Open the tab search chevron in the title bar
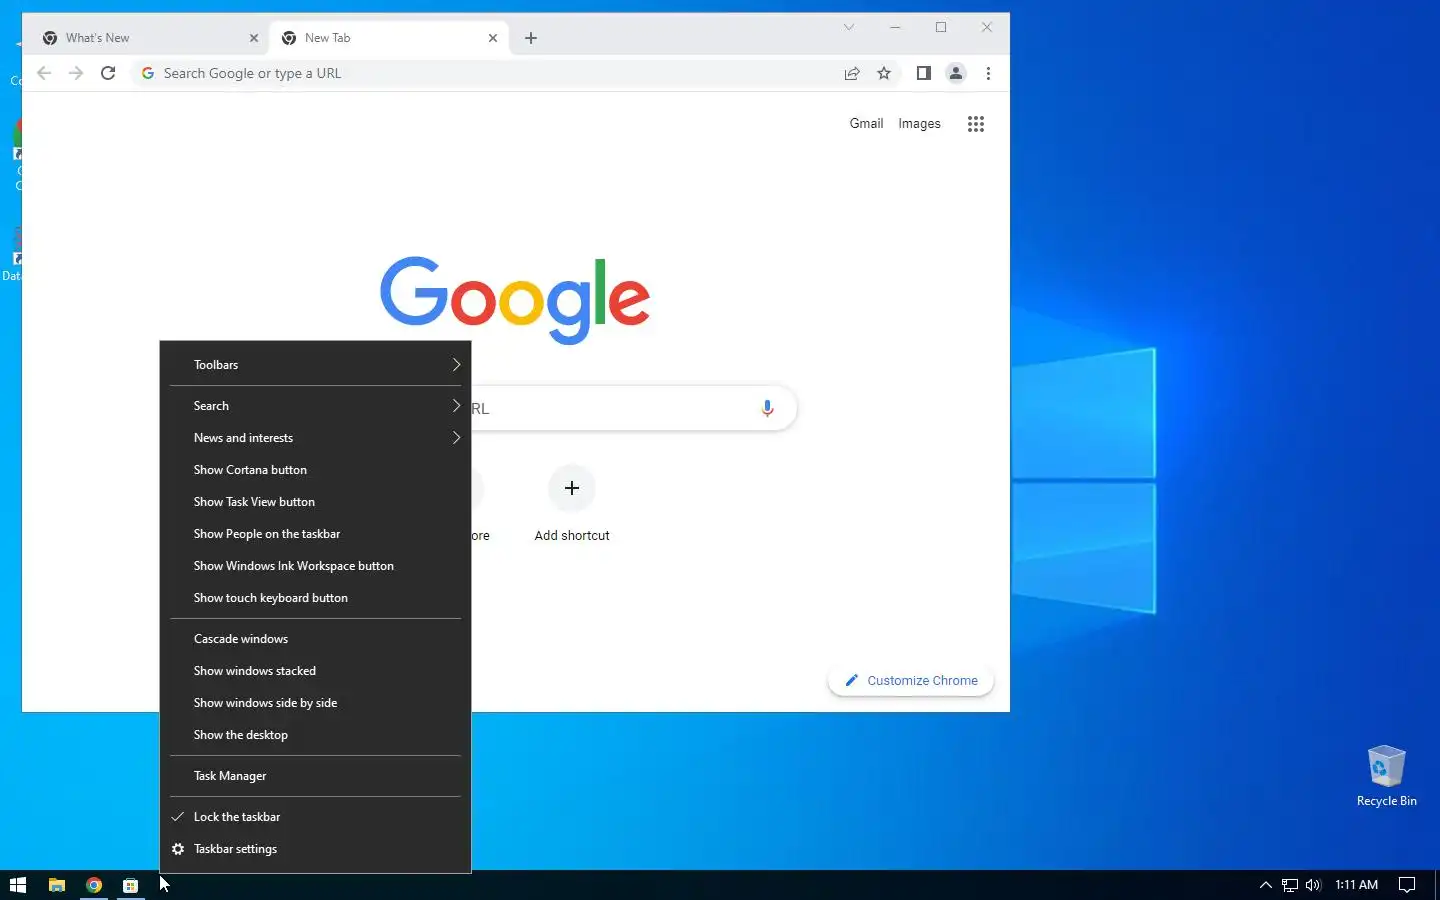The height and width of the screenshot is (900, 1440). click(849, 27)
